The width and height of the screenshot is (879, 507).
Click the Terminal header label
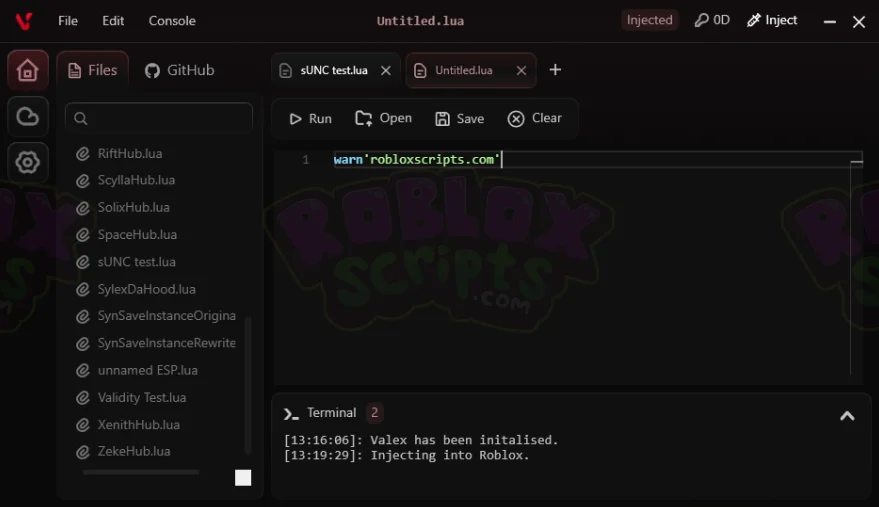click(331, 413)
